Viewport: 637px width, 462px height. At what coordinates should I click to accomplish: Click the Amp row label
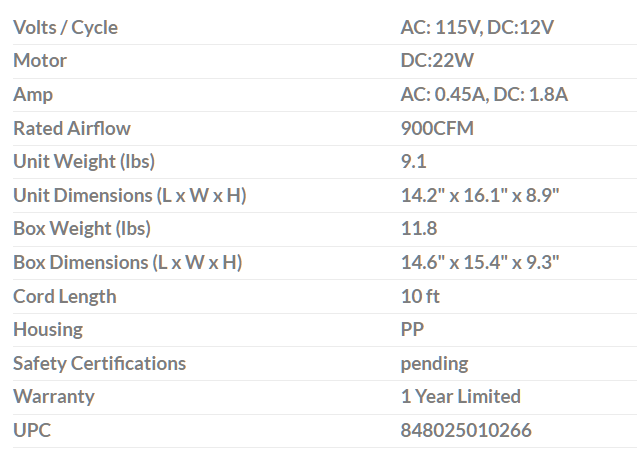click(33, 95)
